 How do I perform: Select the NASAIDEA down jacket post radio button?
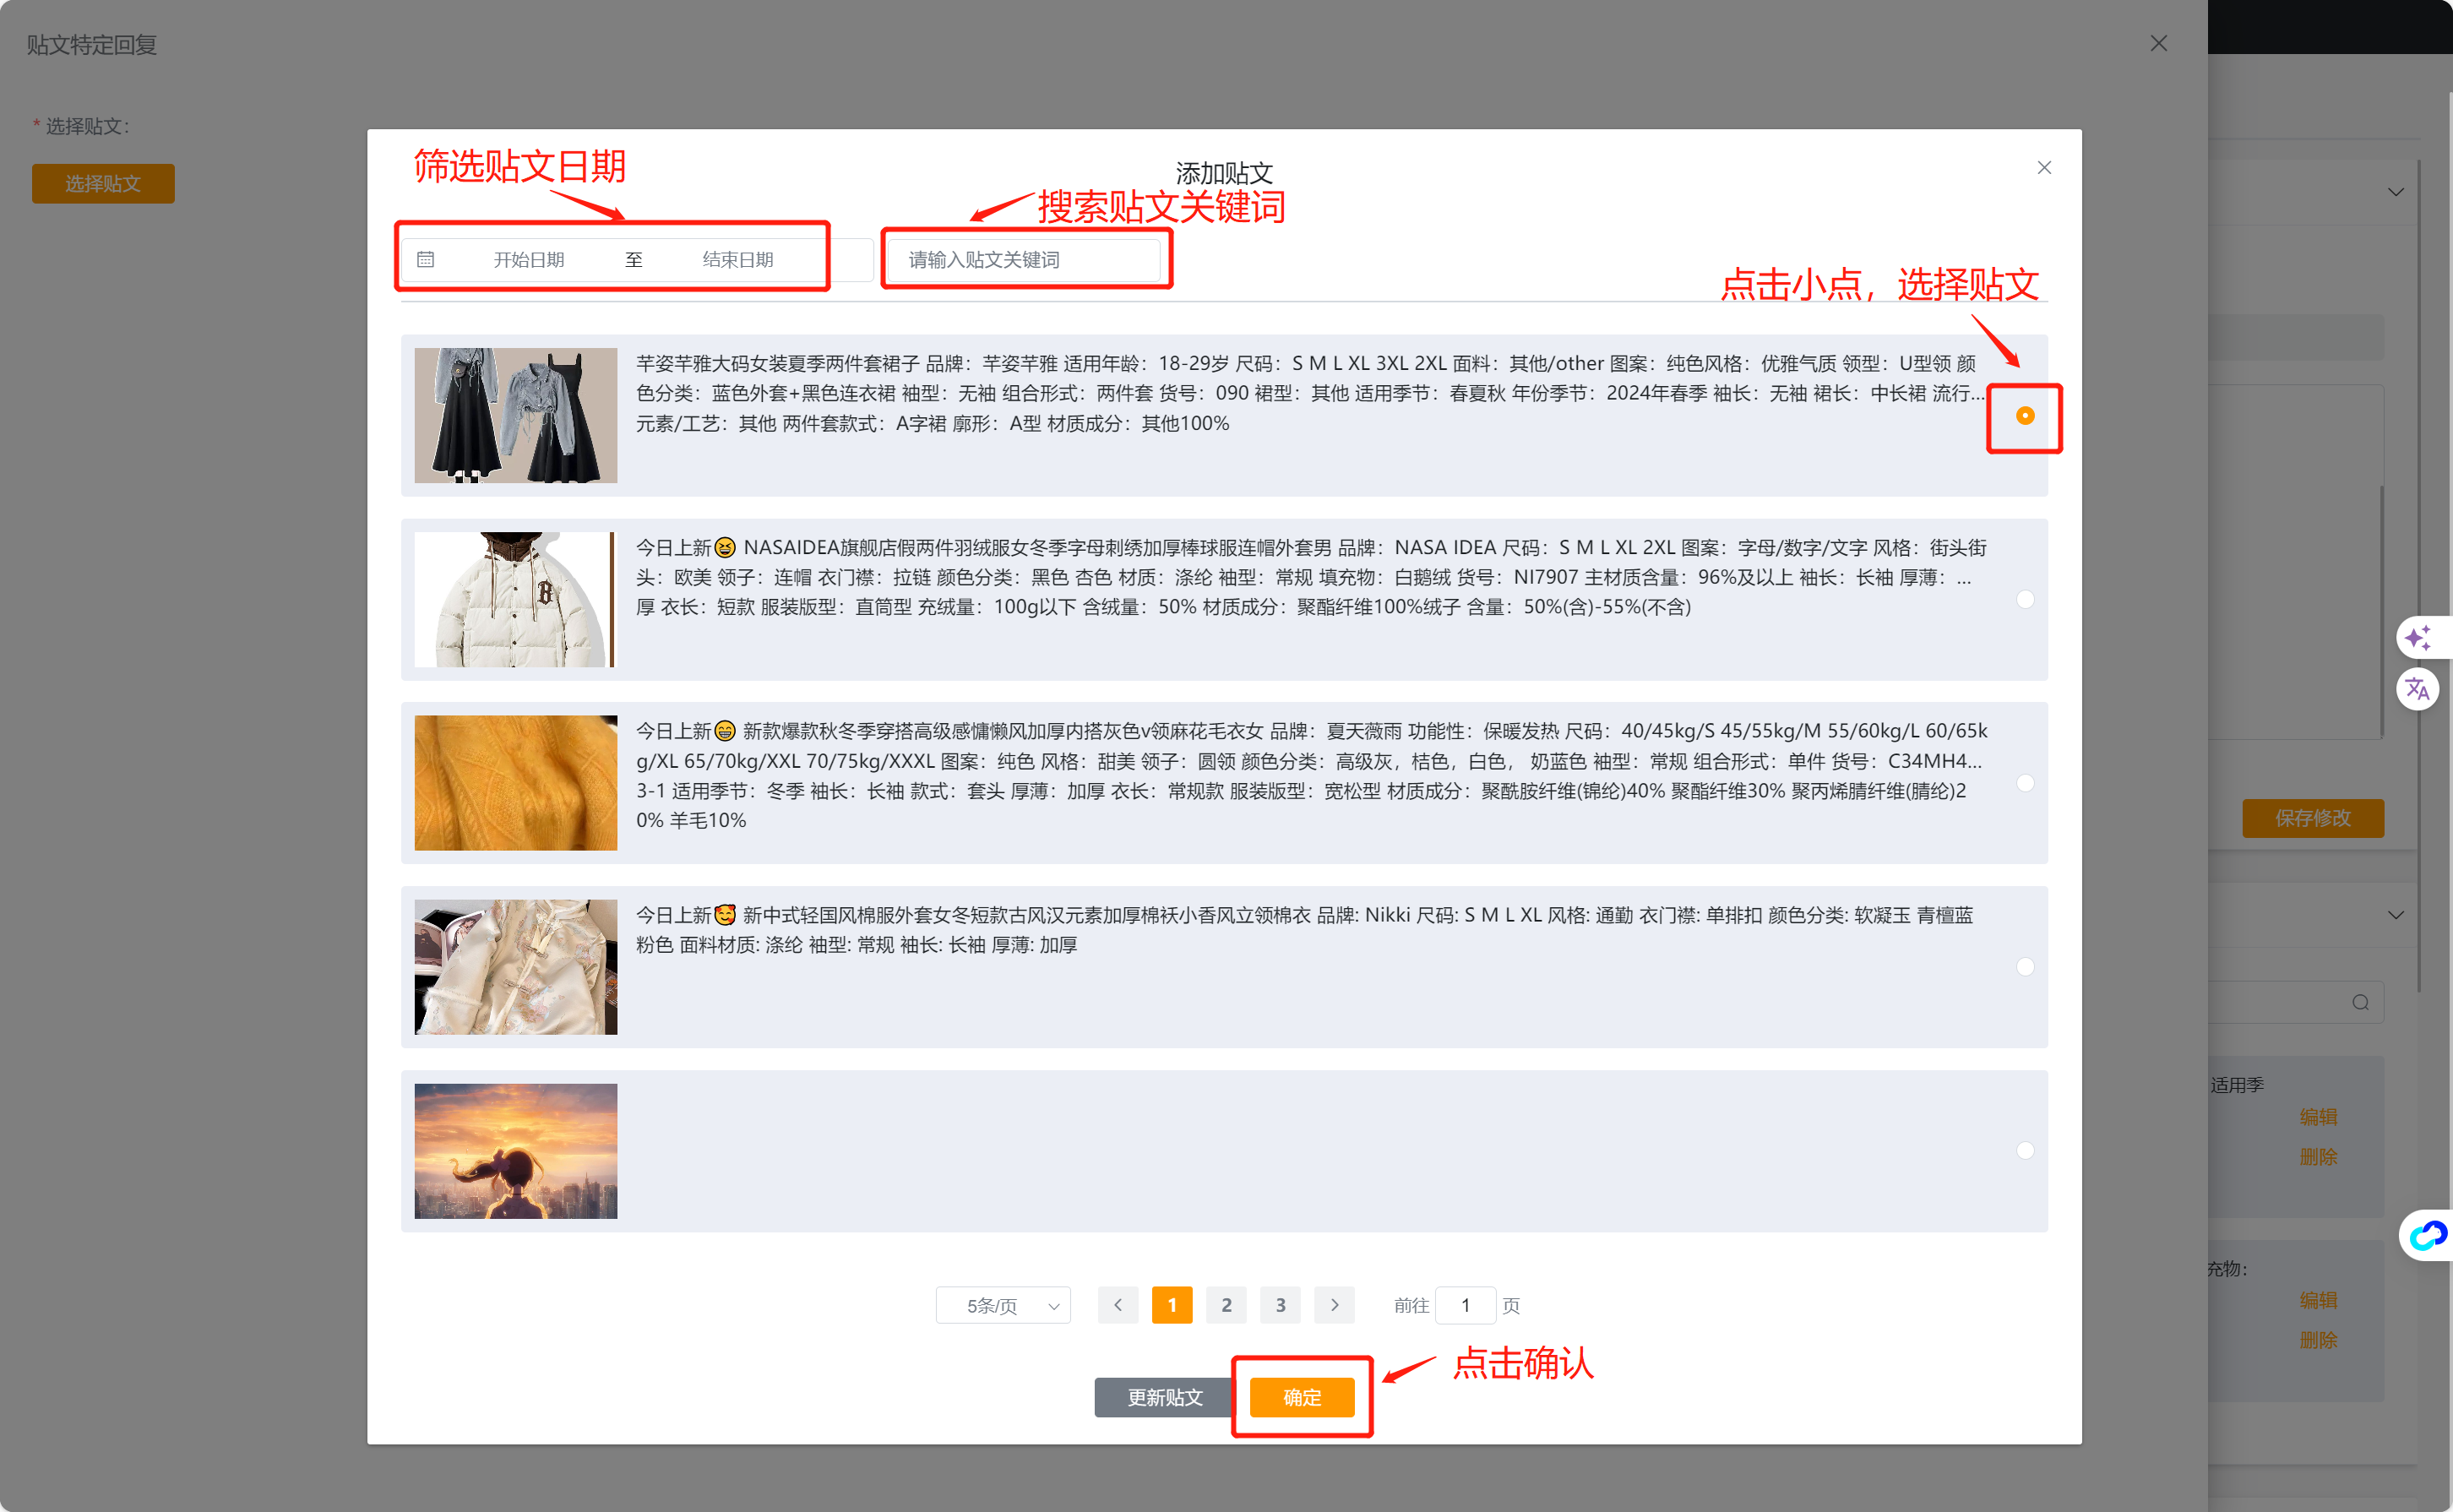pyautogui.click(x=2025, y=600)
